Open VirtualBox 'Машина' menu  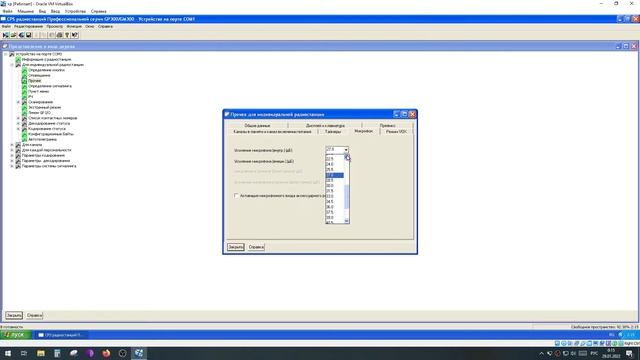[x=26, y=11]
